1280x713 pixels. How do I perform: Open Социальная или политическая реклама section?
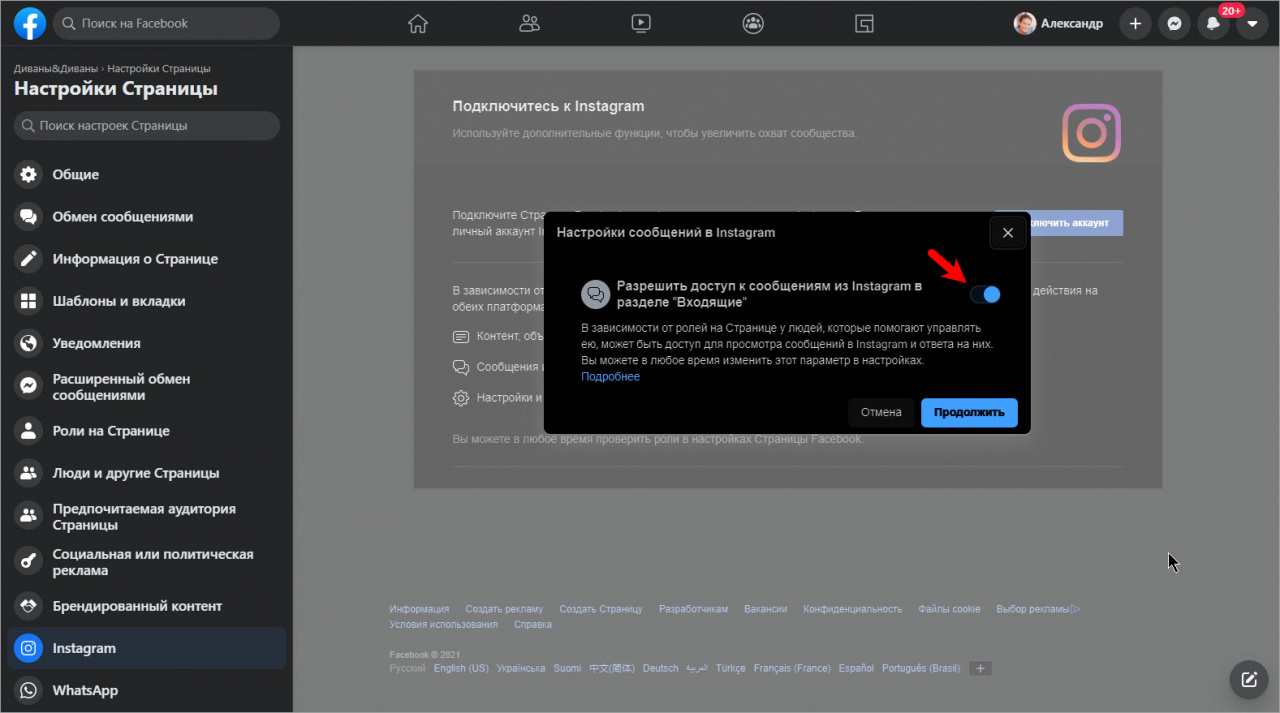(x=146, y=562)
